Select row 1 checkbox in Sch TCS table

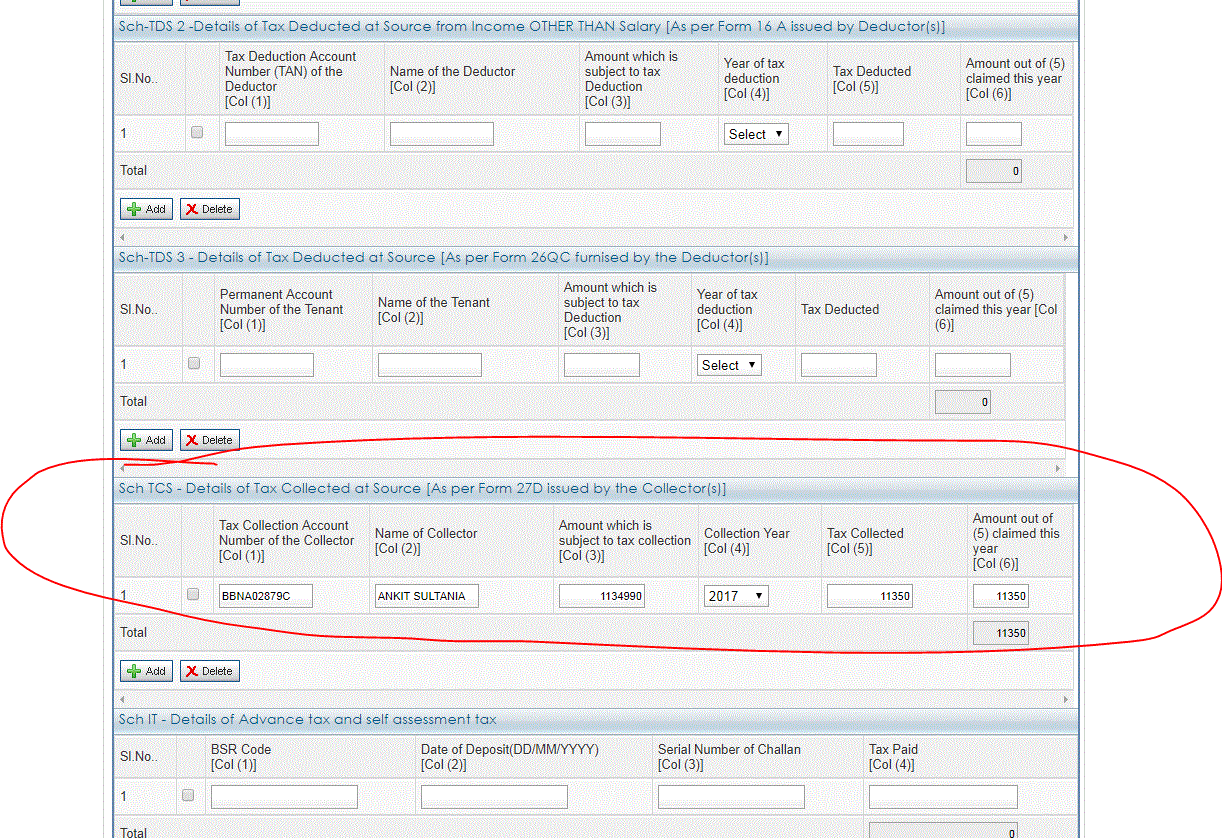(192, 594)
